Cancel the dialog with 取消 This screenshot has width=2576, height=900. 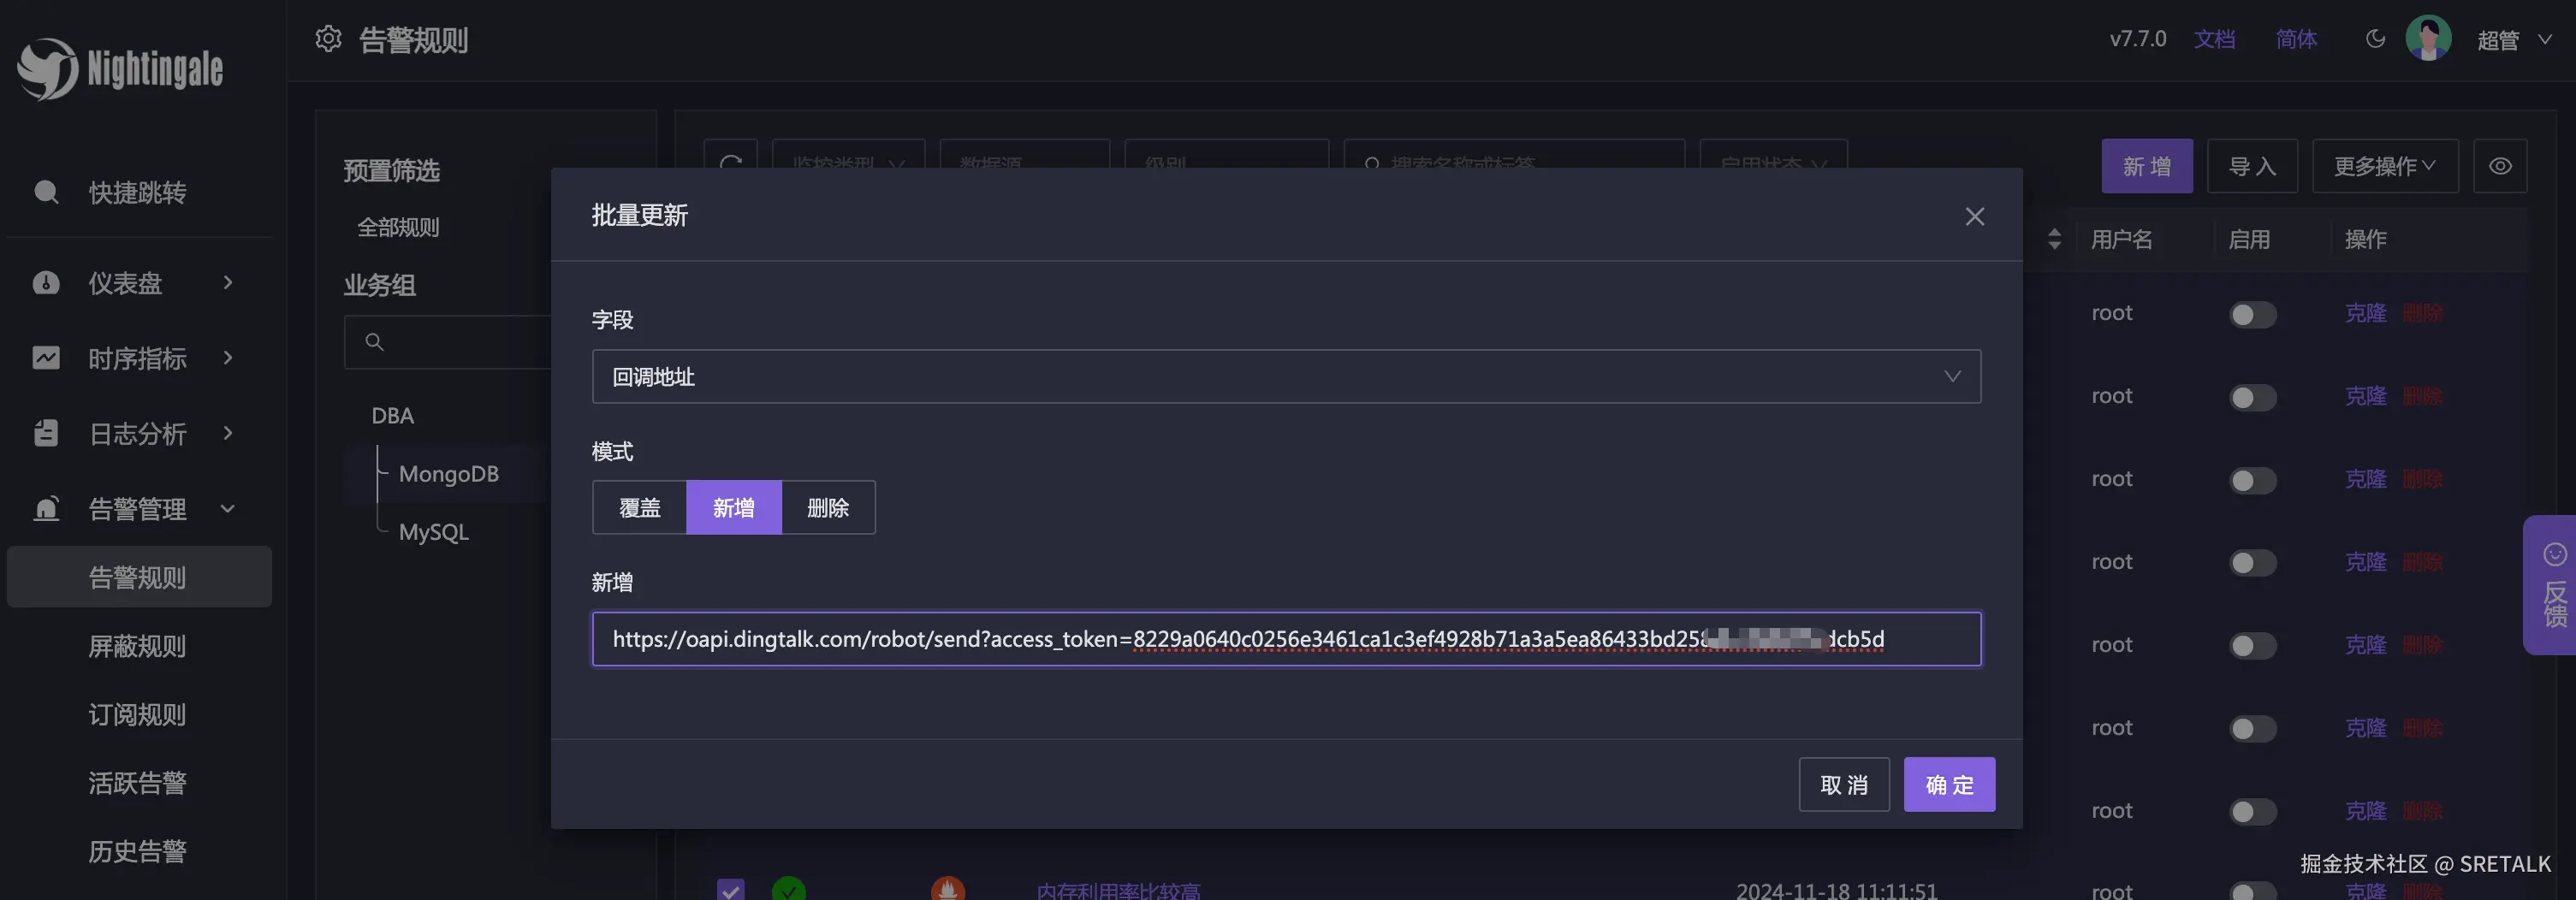tap(1844, 785)
